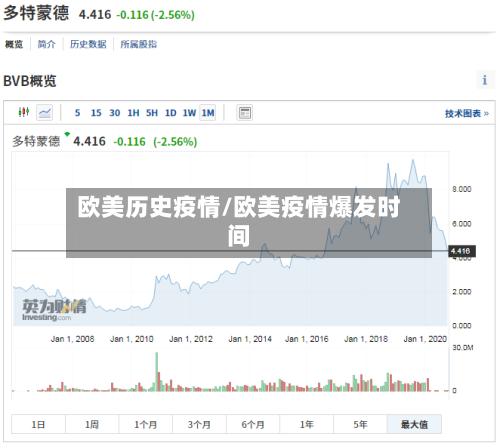The image size is (500, 446).
Task: Set chart range to 最大值
Action: click(x=414, y=424)
